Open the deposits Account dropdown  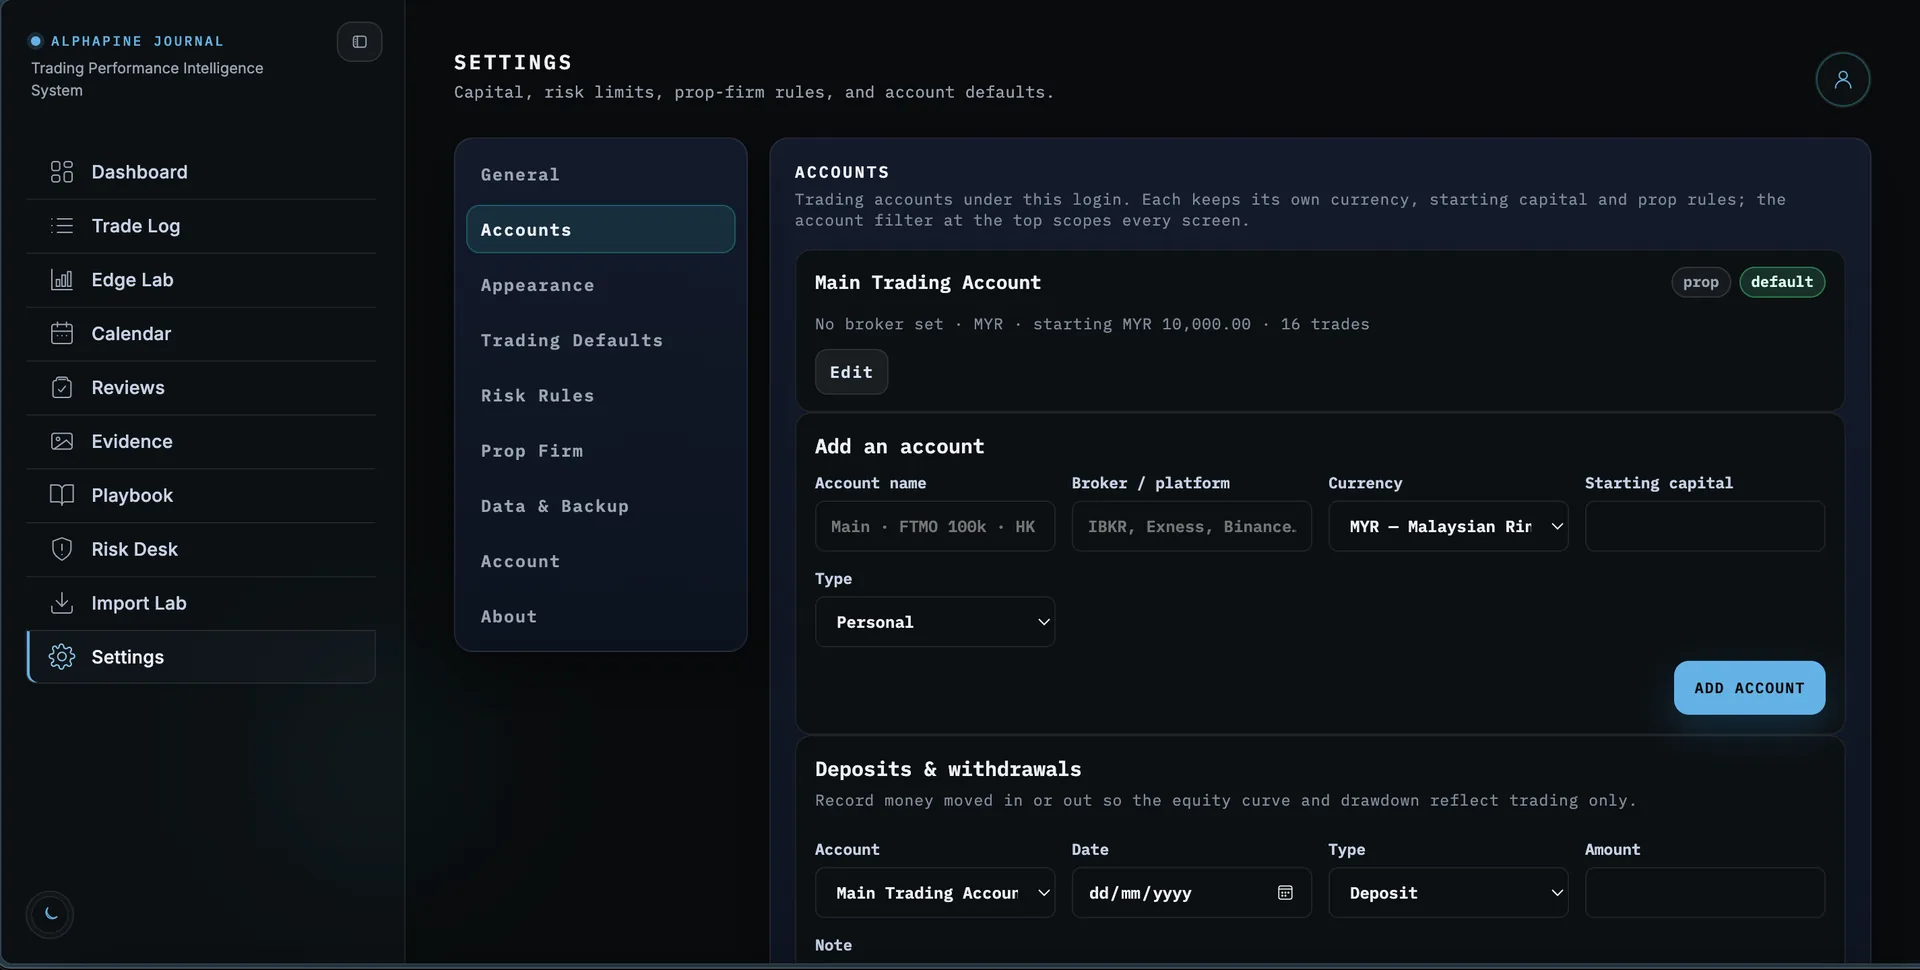[935, 893]
